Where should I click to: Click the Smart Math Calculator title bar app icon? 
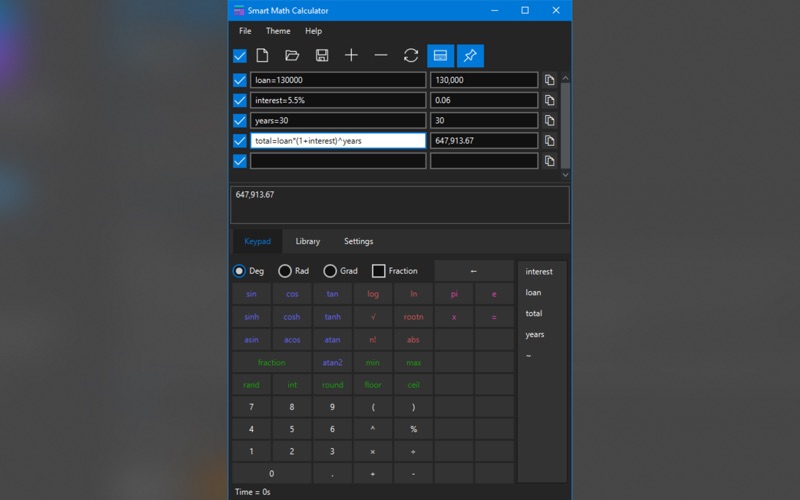pyautogui.click(x=239, y=10)
